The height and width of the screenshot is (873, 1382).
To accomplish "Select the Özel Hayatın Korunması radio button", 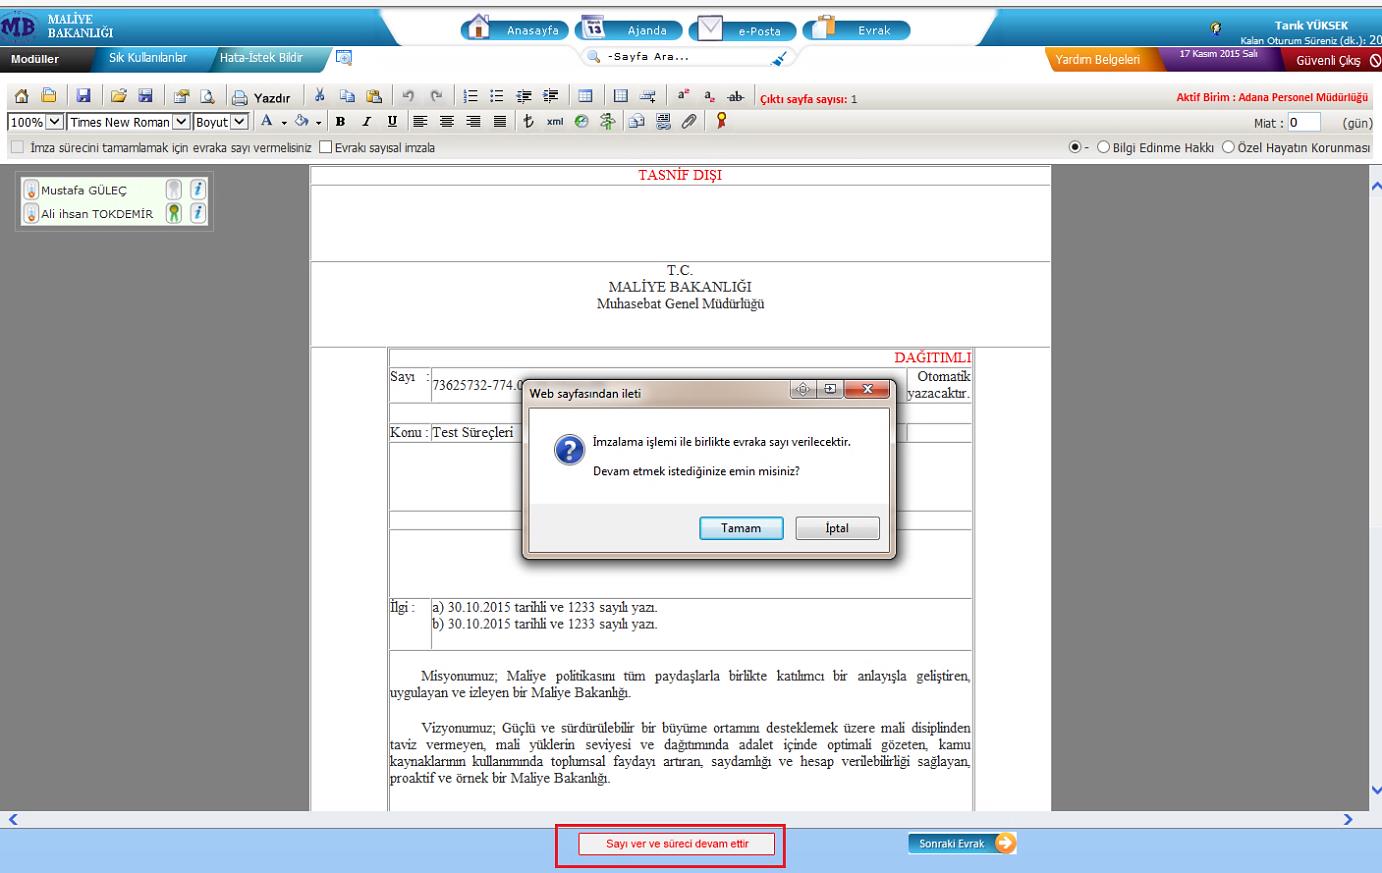I will [x=1228, y=147].
